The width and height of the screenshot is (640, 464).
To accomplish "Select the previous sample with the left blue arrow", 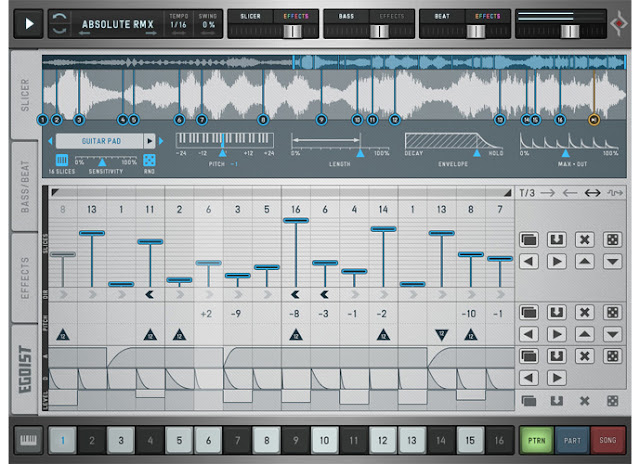I will [50, 141].
